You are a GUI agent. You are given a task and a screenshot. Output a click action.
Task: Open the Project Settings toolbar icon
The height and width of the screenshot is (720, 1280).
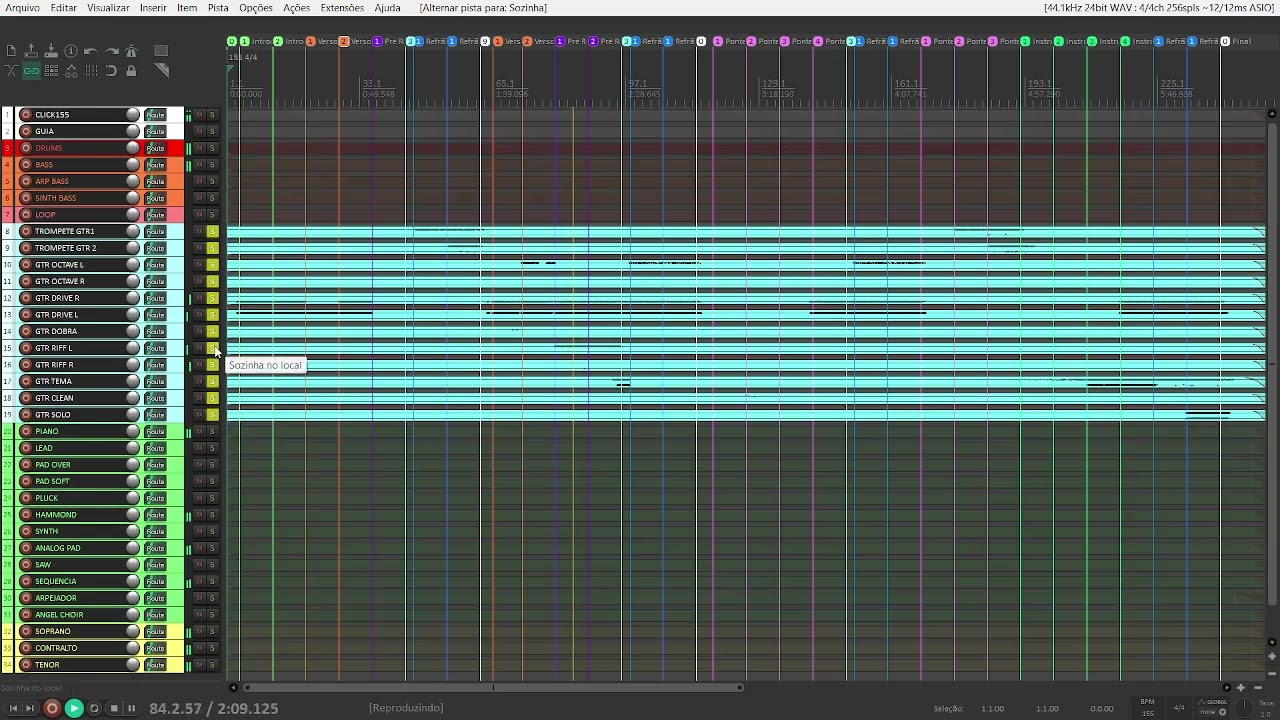pyautogui.click(x=71, y=51)
